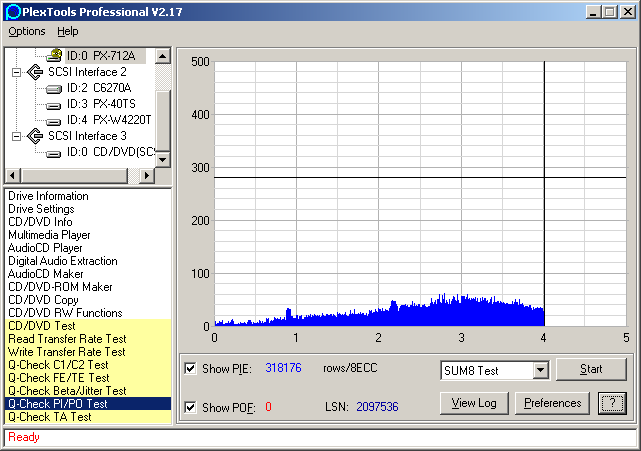Open CD/DVD Copy

point(43,300)
